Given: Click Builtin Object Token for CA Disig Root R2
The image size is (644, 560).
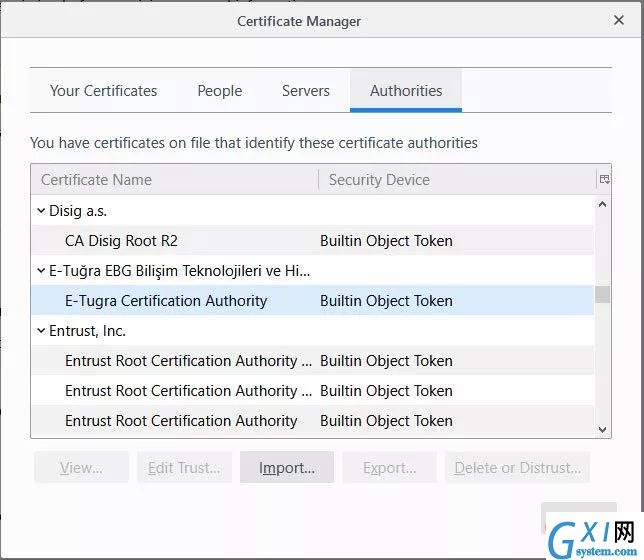Looking at the screenshot, I should coord(386,241).
